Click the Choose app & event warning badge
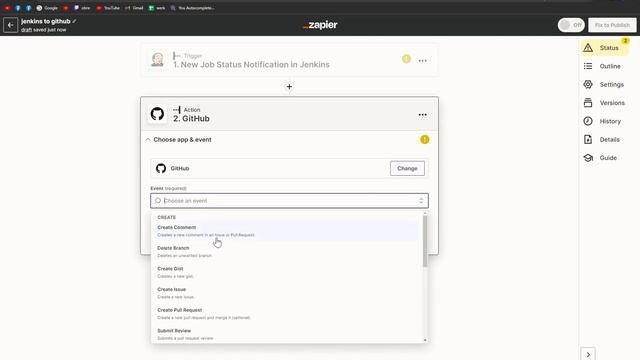Screen dimensions: 640x360 424,140
